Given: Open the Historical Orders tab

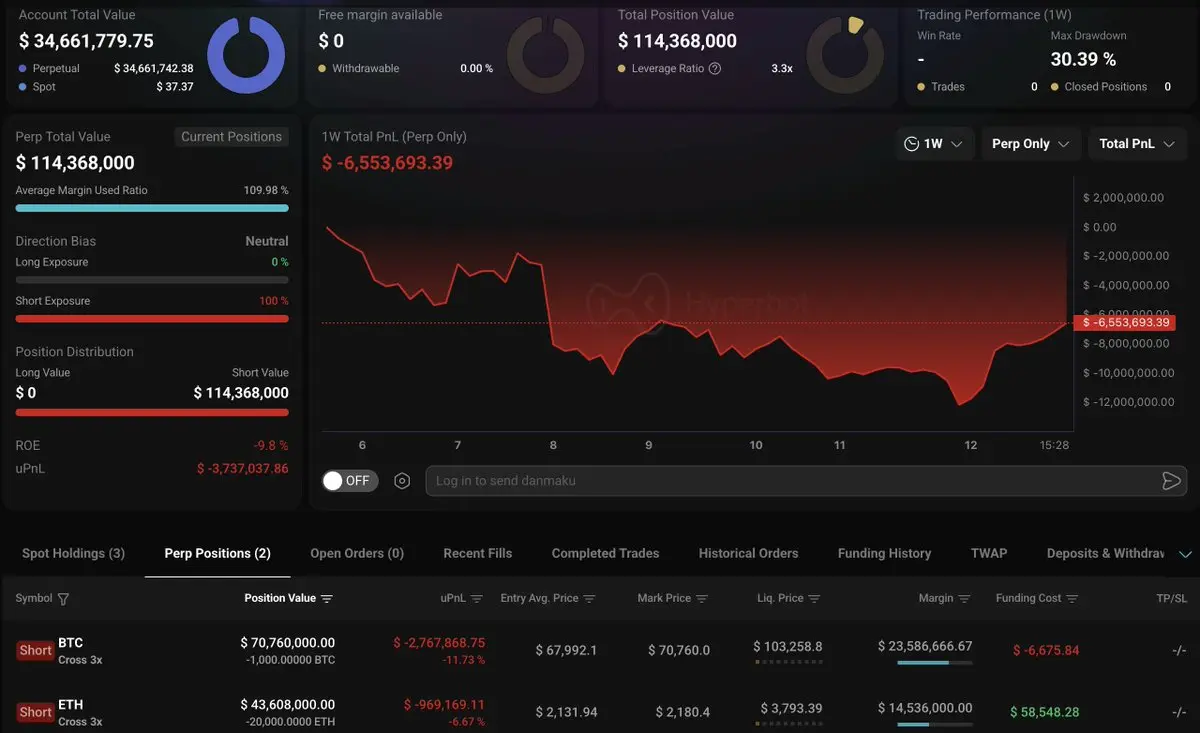Looking at the screenshot, I should pos(748,553).
